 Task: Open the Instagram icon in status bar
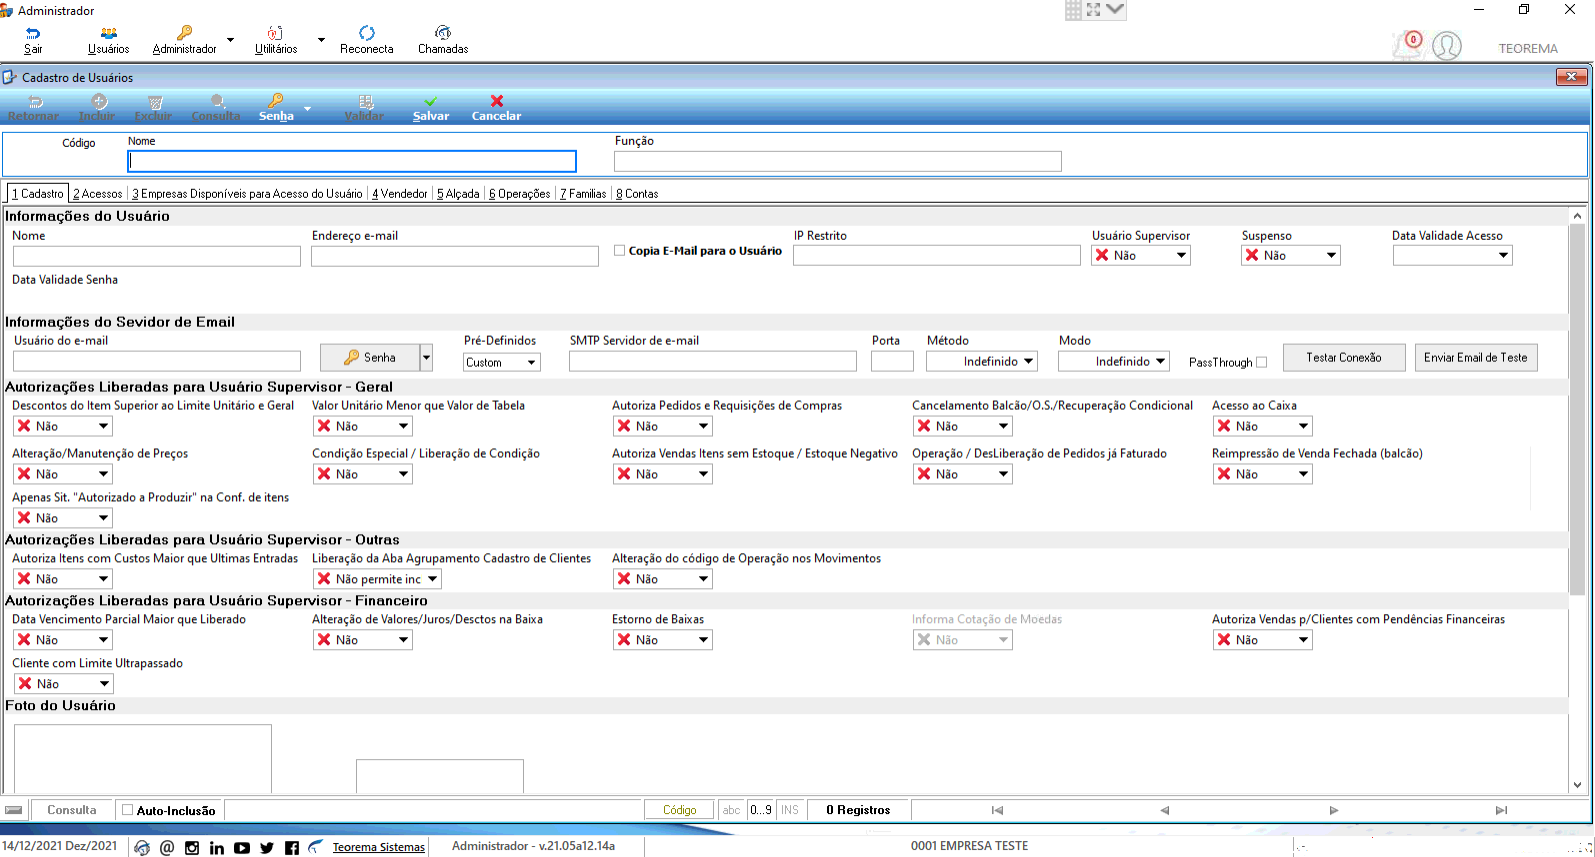click(192, 848)
